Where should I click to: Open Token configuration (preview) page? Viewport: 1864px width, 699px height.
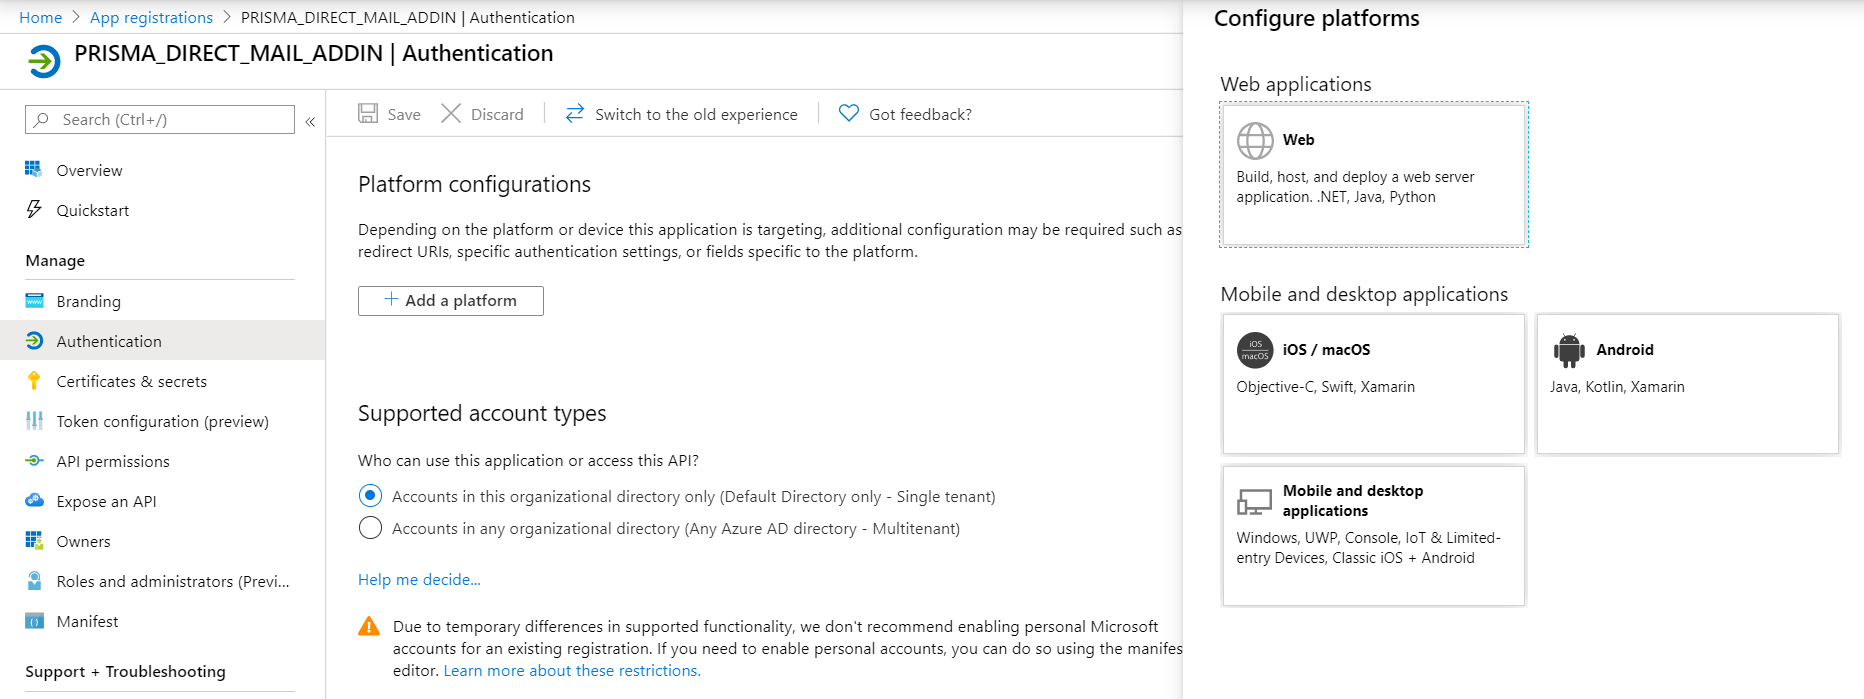pos(162,421)
